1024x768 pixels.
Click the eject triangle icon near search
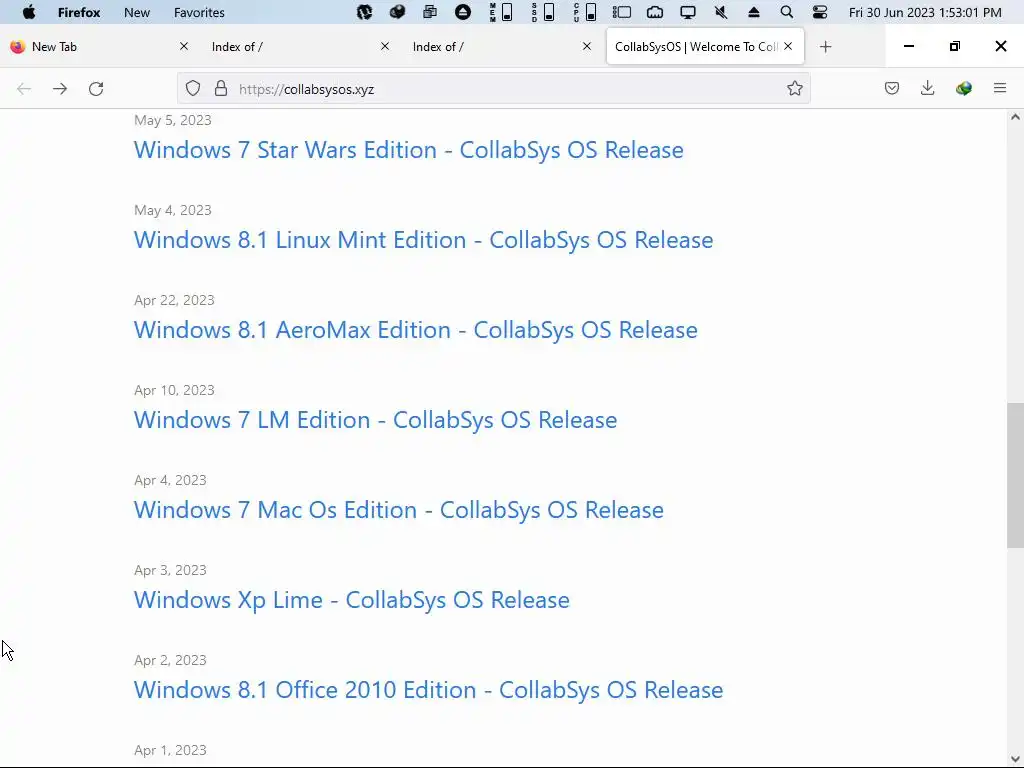coord(754,12)
